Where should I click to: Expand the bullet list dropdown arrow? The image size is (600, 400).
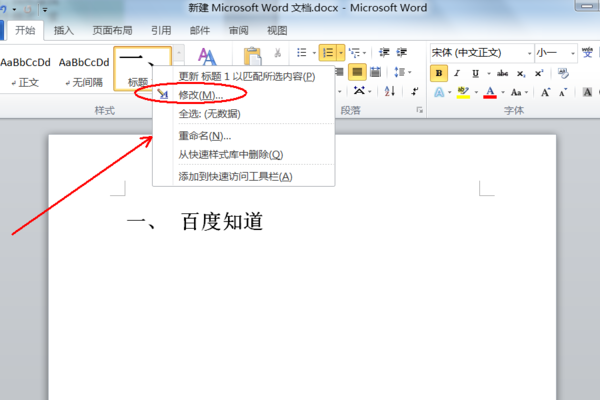click(x=314, y=53)
